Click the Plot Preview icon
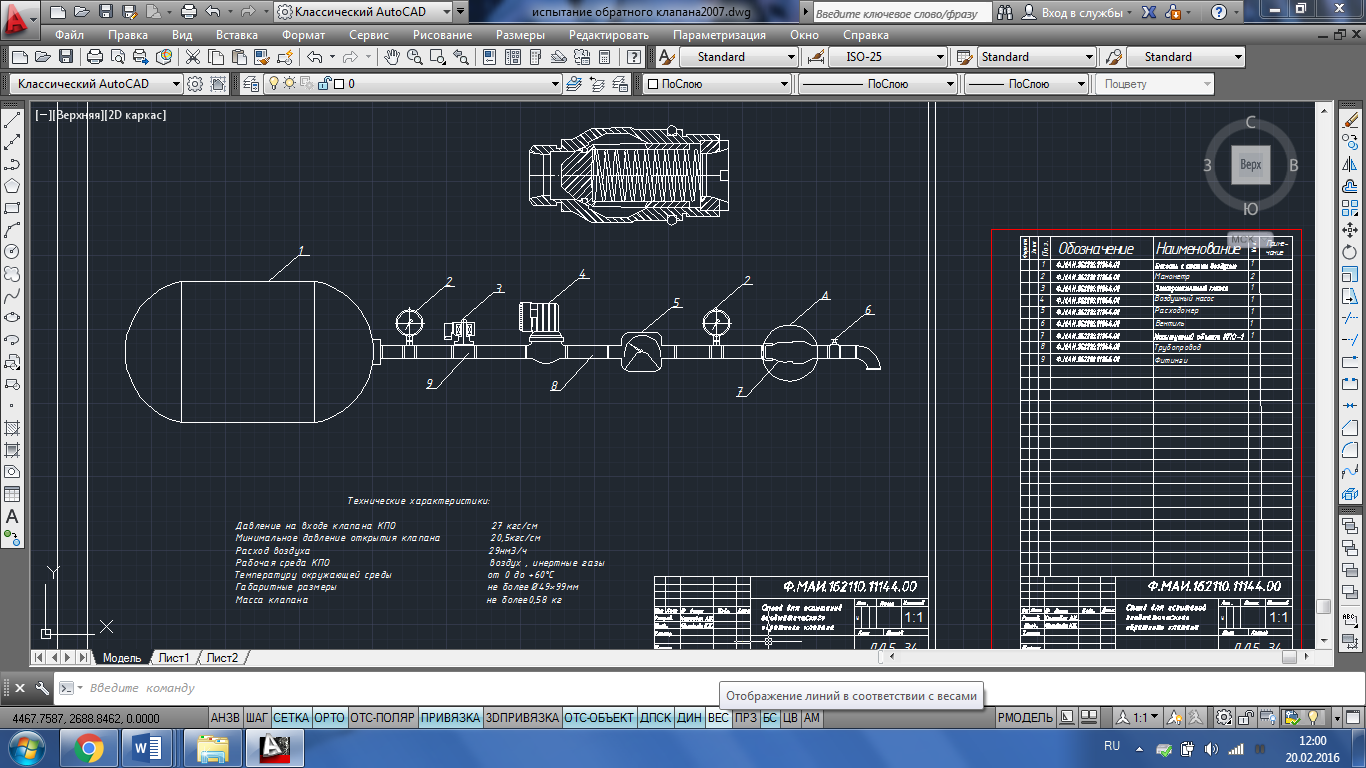The width and height of the screenshot is (1366, 768). click(118, 57)
